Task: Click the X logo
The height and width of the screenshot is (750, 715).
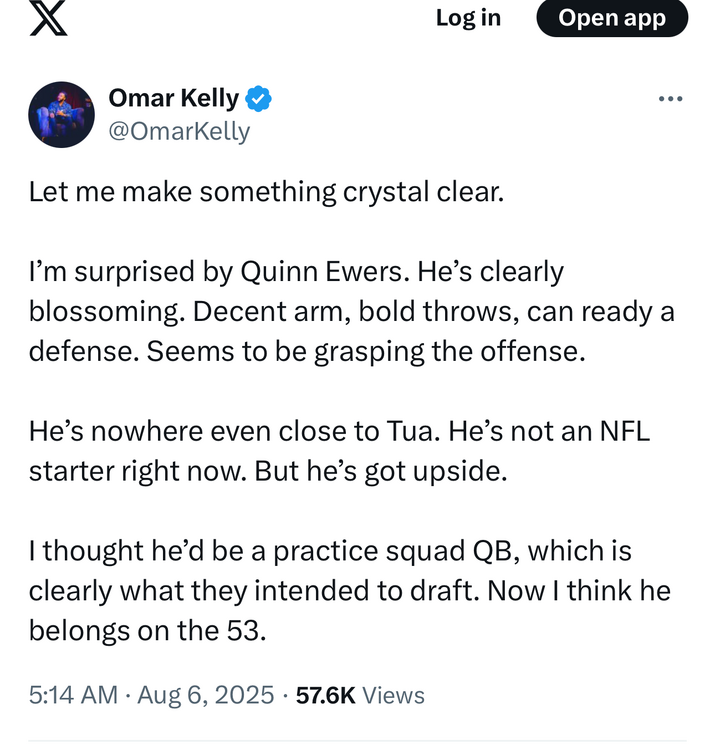Action: (x=48, y=18)
